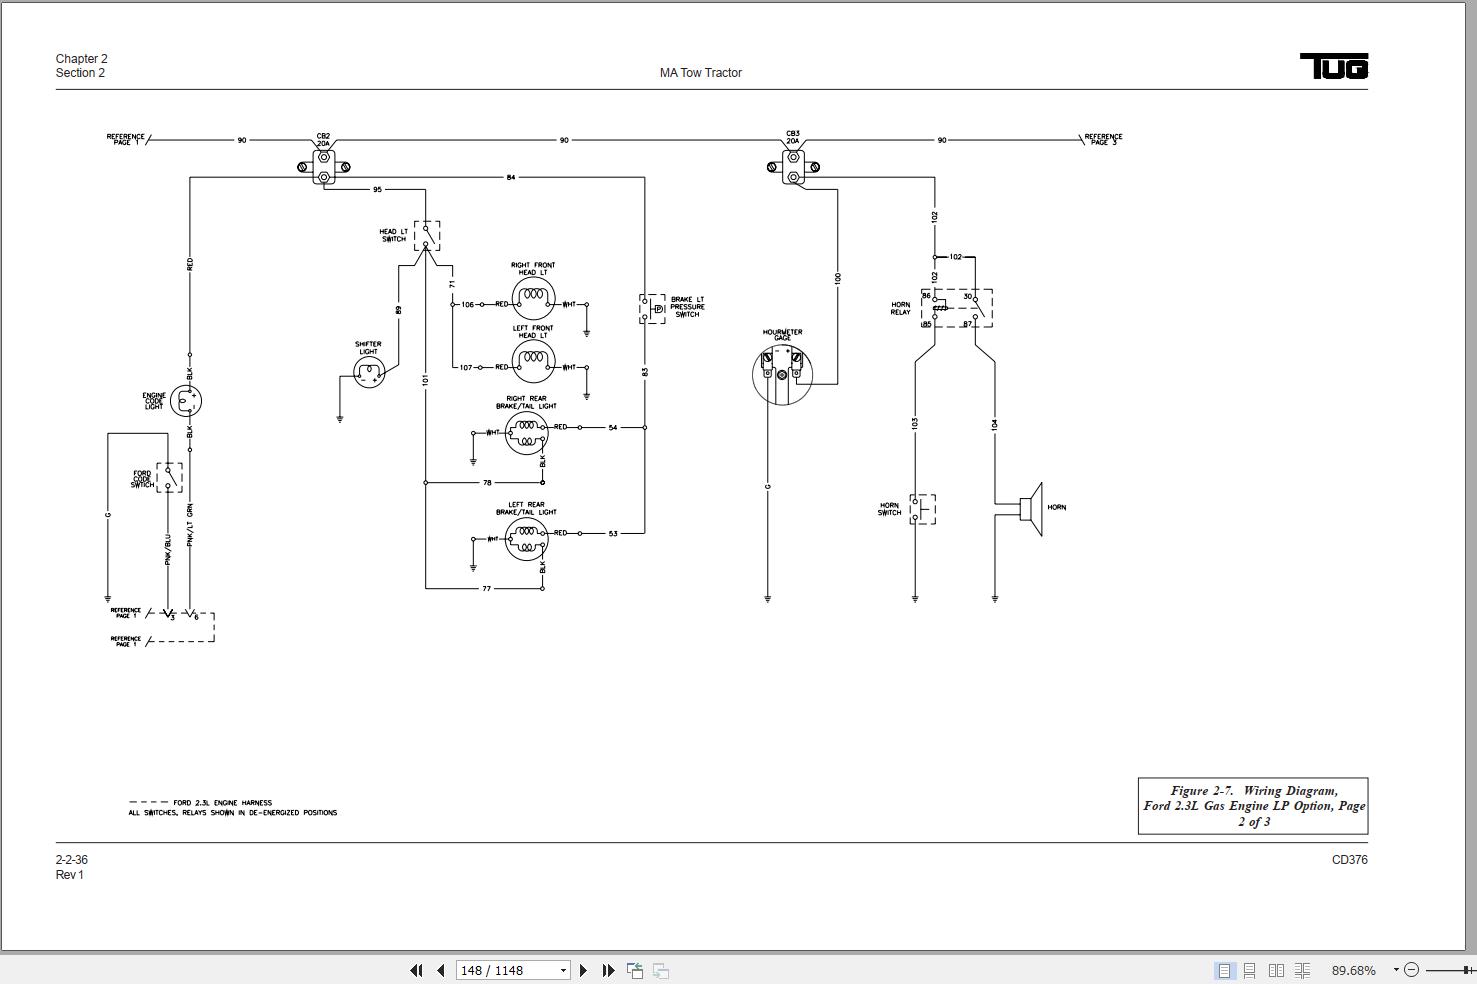Screen dimensions: 1477x984
Task: Click the Right Rear Brake/Tail Light symbol
Action: click(x=526, y=433)
